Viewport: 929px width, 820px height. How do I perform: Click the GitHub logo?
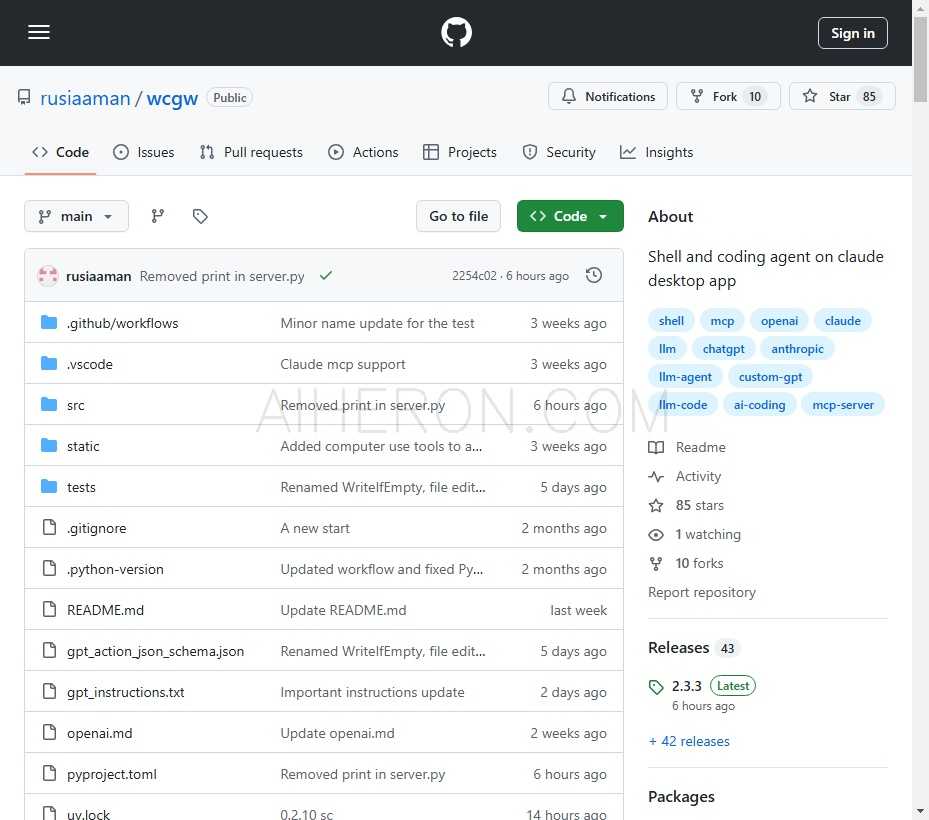tap(456, 32)
